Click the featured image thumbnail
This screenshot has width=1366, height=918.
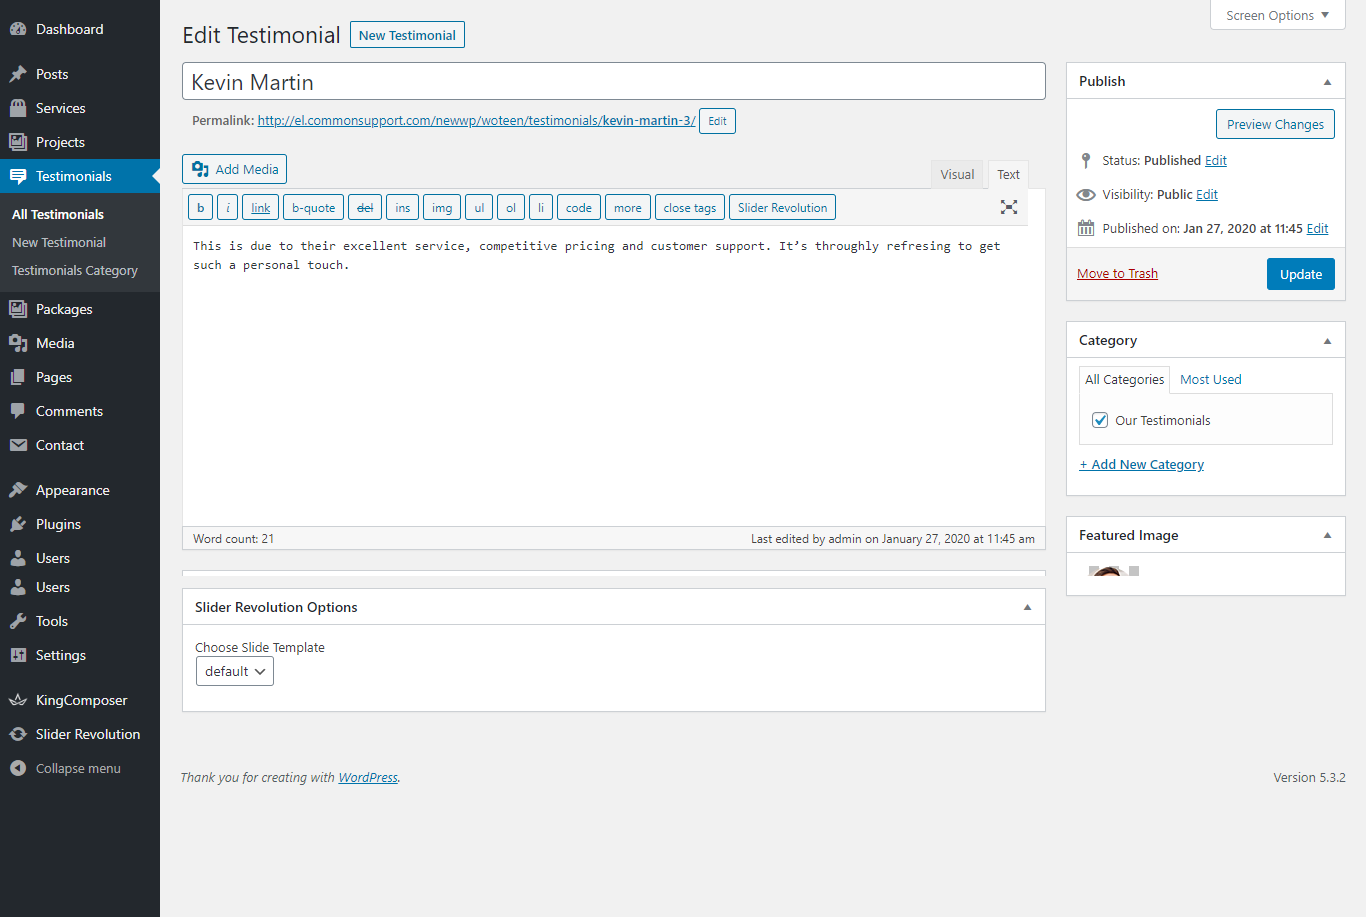coord(1108,572)
